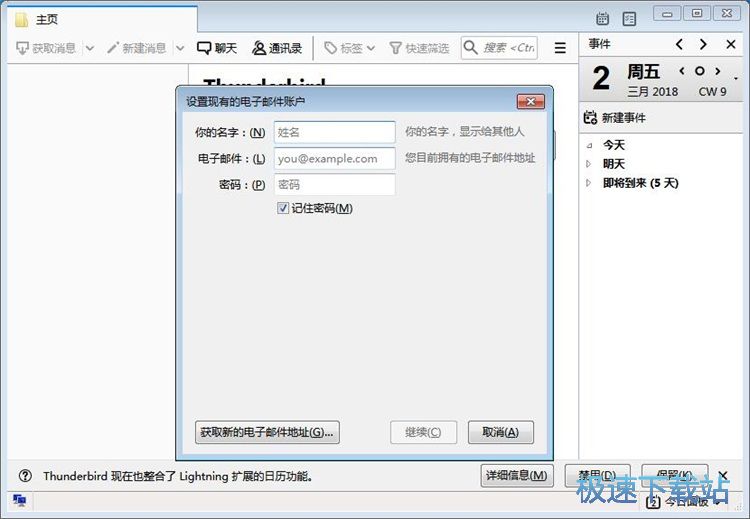Select the Home (主页) tab
Viewport: 750px width, 519px height.
pos(101,19)
